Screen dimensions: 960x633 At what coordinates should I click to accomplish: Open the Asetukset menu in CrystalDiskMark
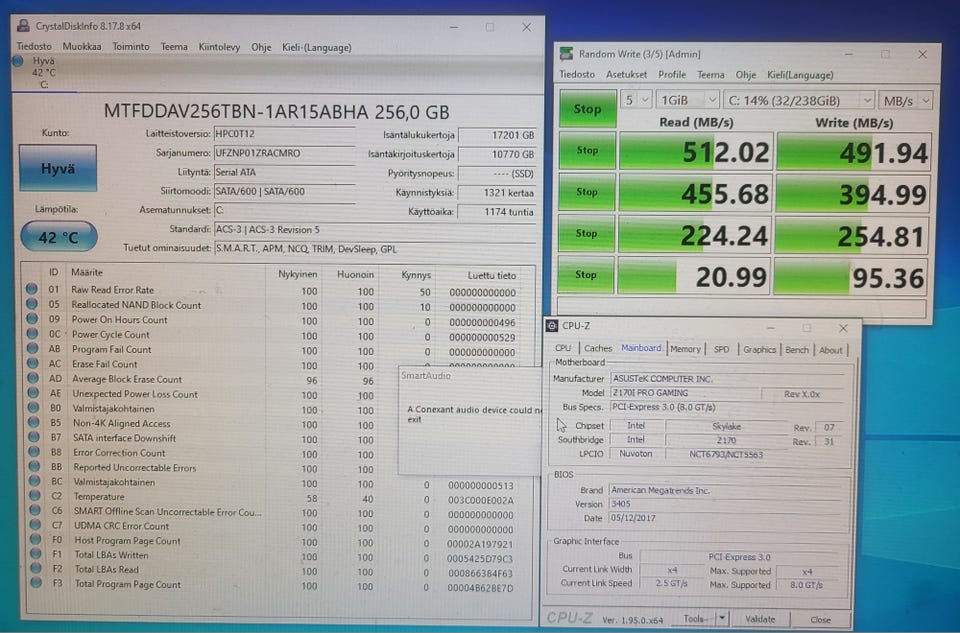626,74
